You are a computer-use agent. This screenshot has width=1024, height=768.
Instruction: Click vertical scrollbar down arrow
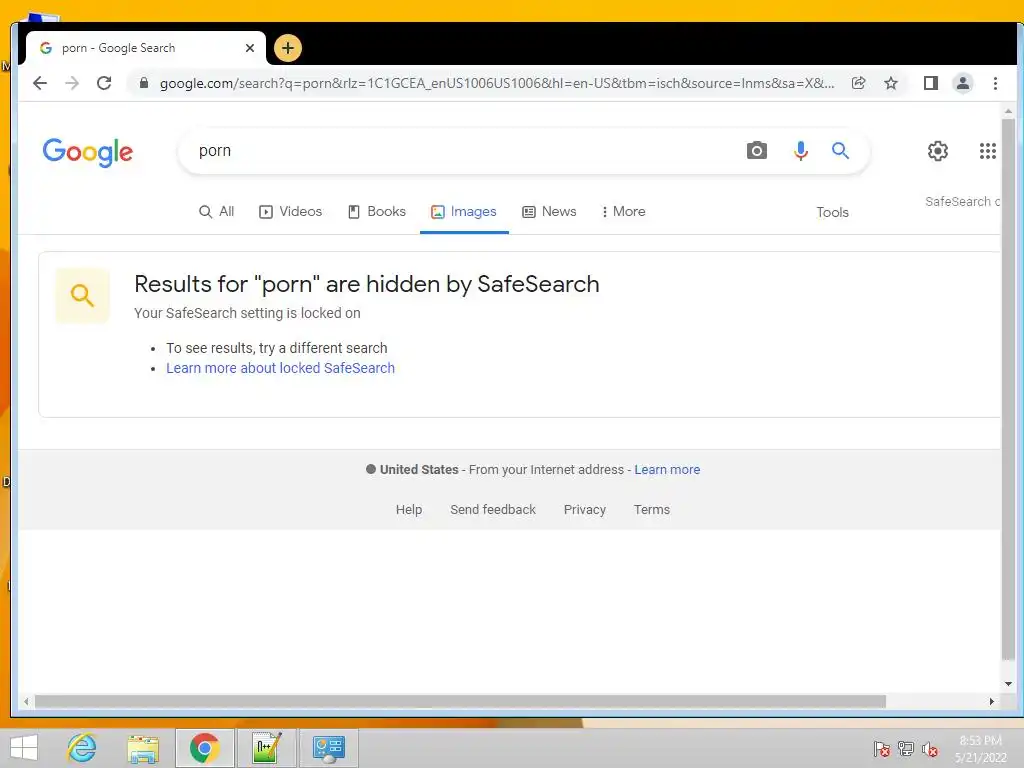[x=1008, y=684]
